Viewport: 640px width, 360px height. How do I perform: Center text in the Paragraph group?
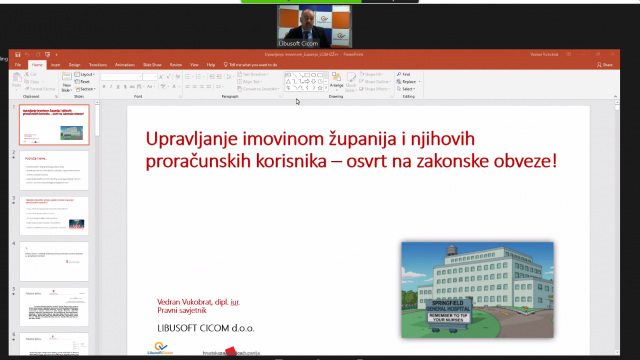[195, 87]
